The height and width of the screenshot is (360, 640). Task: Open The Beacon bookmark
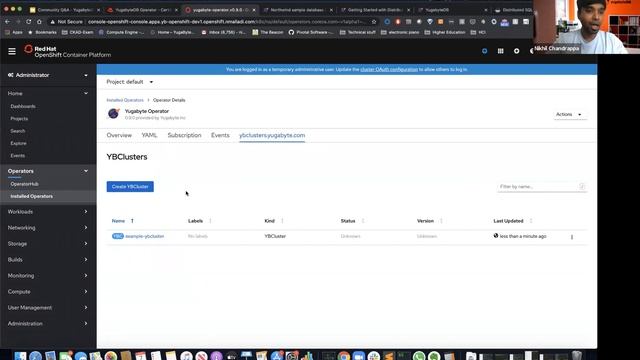(x=267, y=32)
